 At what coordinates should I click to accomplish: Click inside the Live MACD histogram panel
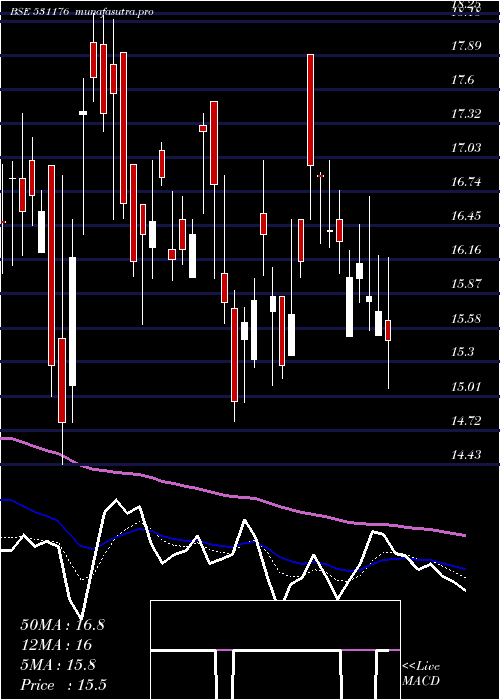pyautogui.click(x=275, y=650)
